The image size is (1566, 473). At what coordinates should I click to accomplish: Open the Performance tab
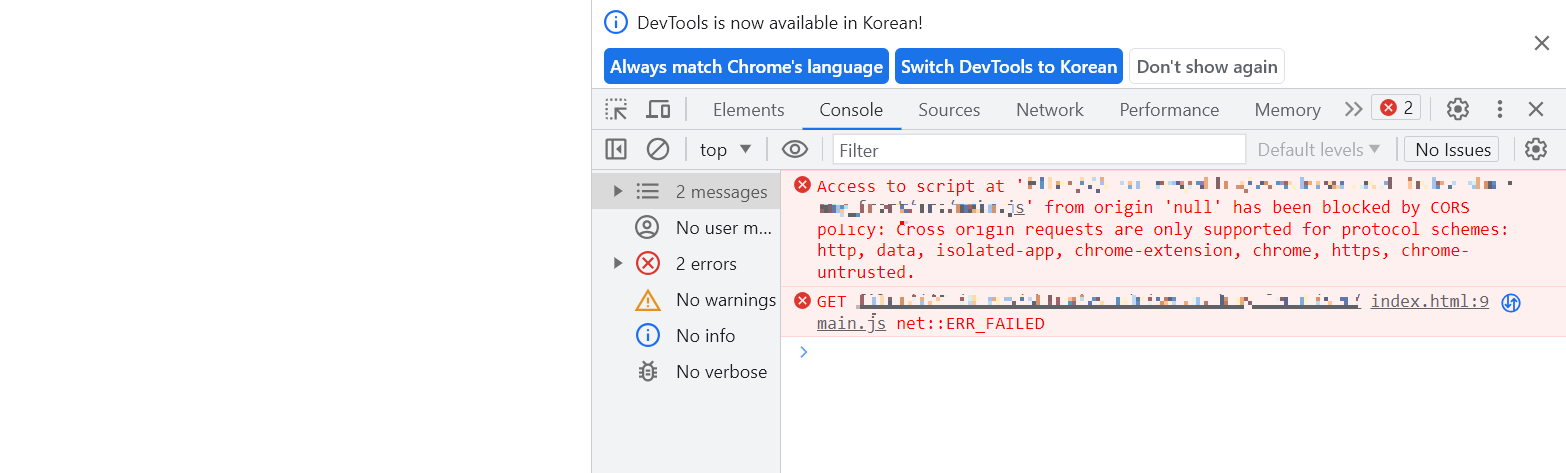[x=1169, y=110]
